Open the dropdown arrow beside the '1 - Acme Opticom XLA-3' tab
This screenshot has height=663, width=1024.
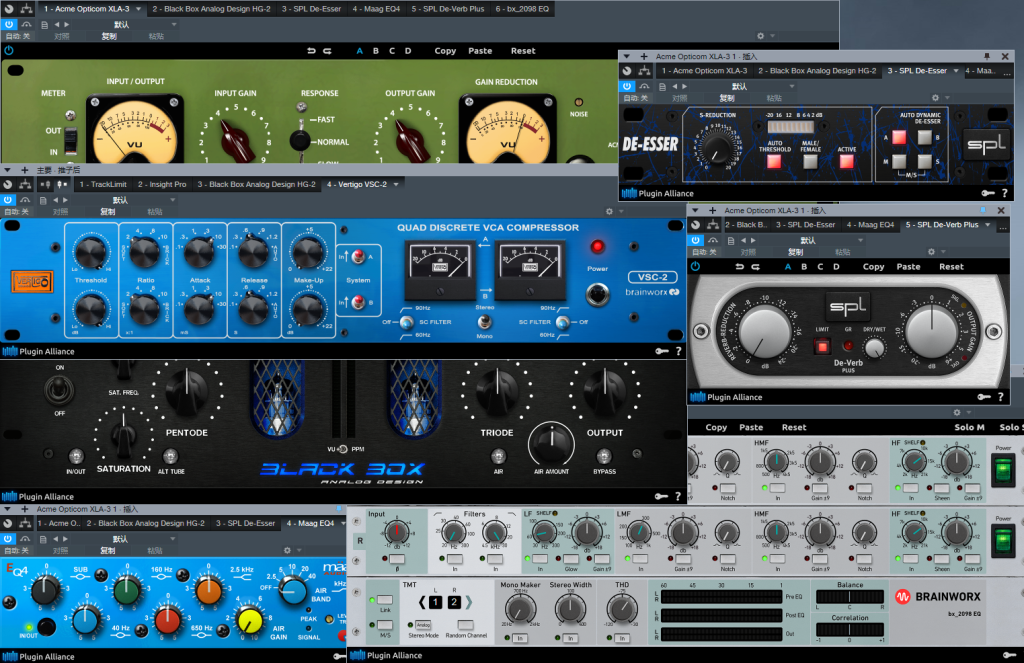(138, 9)
